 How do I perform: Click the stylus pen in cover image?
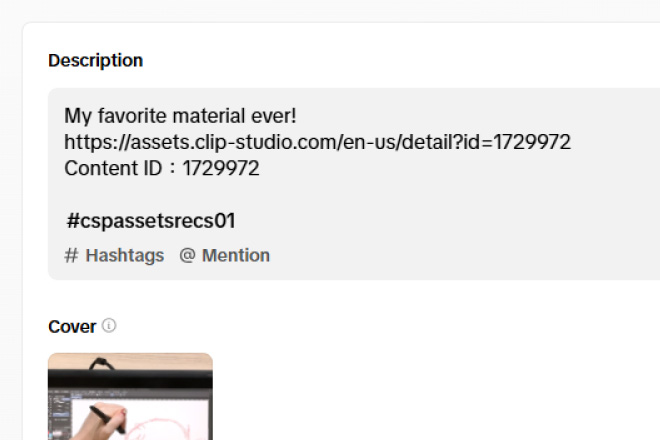pyautogui.click(x=98, y=410)
